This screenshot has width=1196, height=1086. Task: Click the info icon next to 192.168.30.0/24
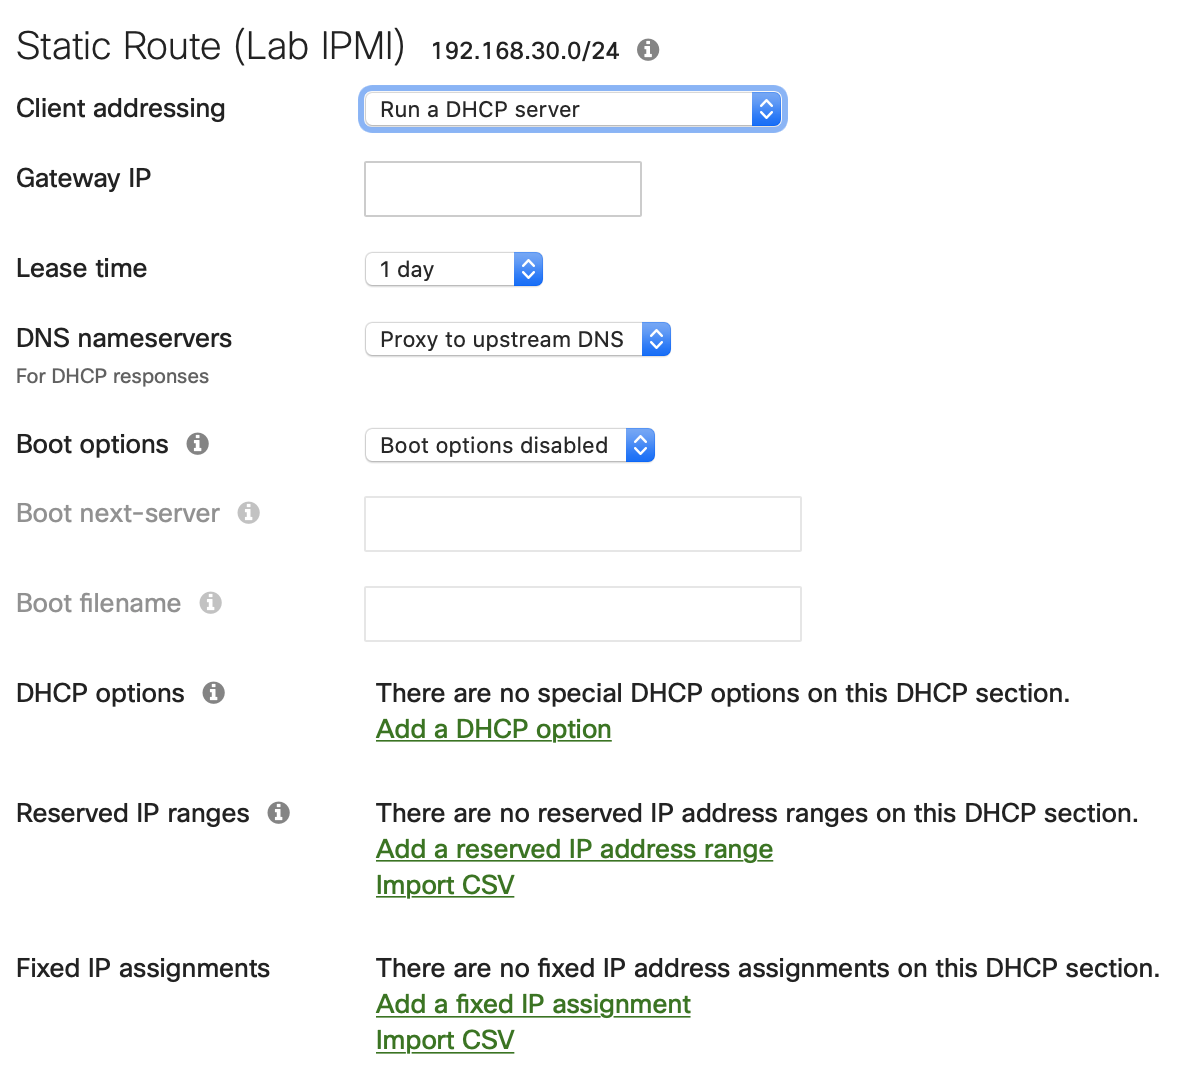coord(647,50)
